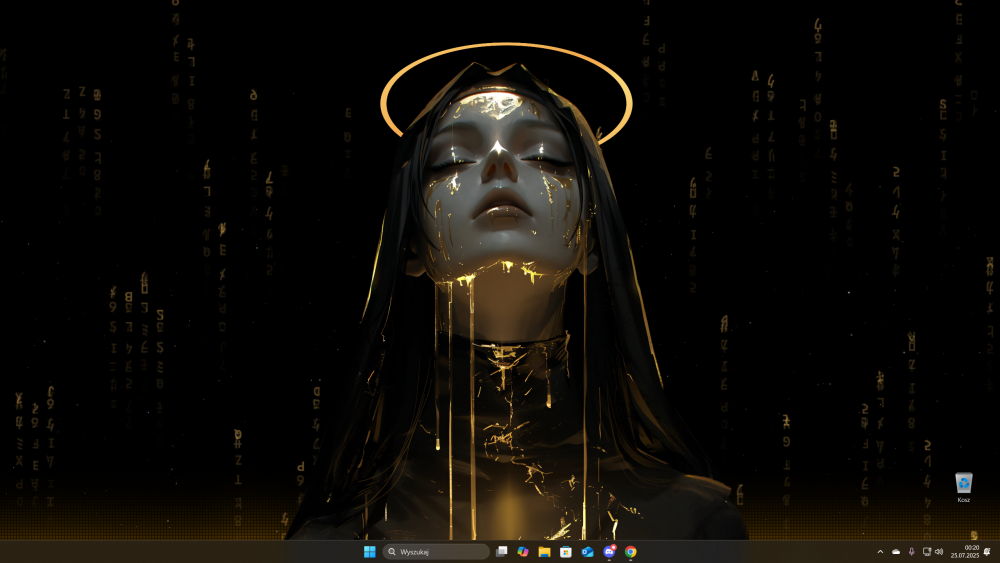Open clock and date 25.07.2025
The image size is (1000, 563).
965,552
